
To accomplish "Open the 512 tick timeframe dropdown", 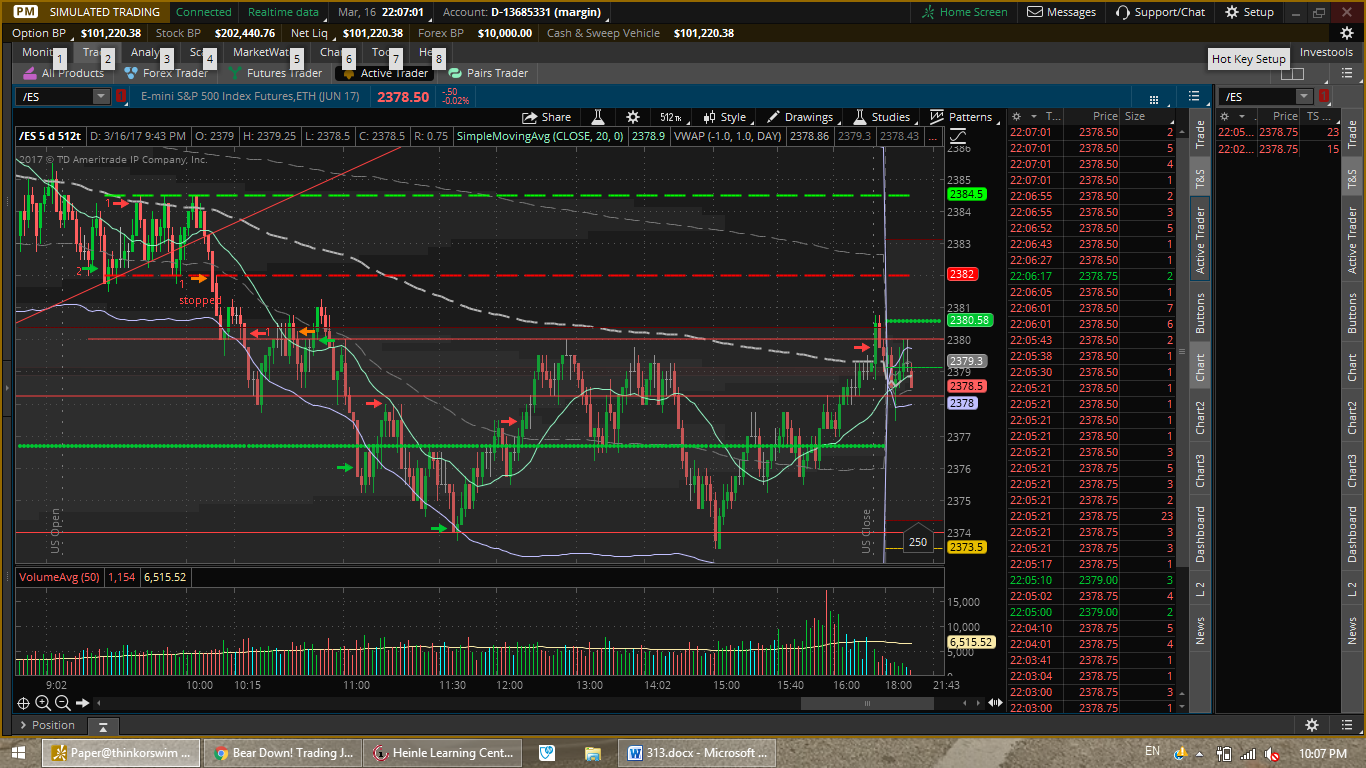I will pyautogui.click(x=669, y=117).
